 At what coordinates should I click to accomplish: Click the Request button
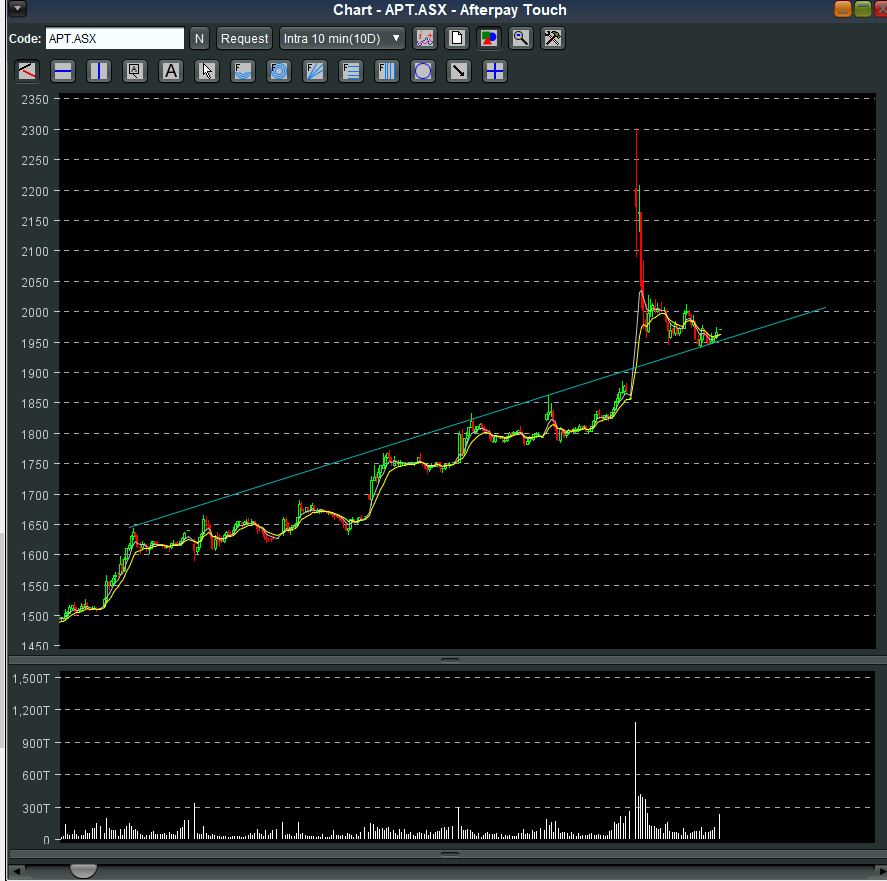(x=244, y=38)
